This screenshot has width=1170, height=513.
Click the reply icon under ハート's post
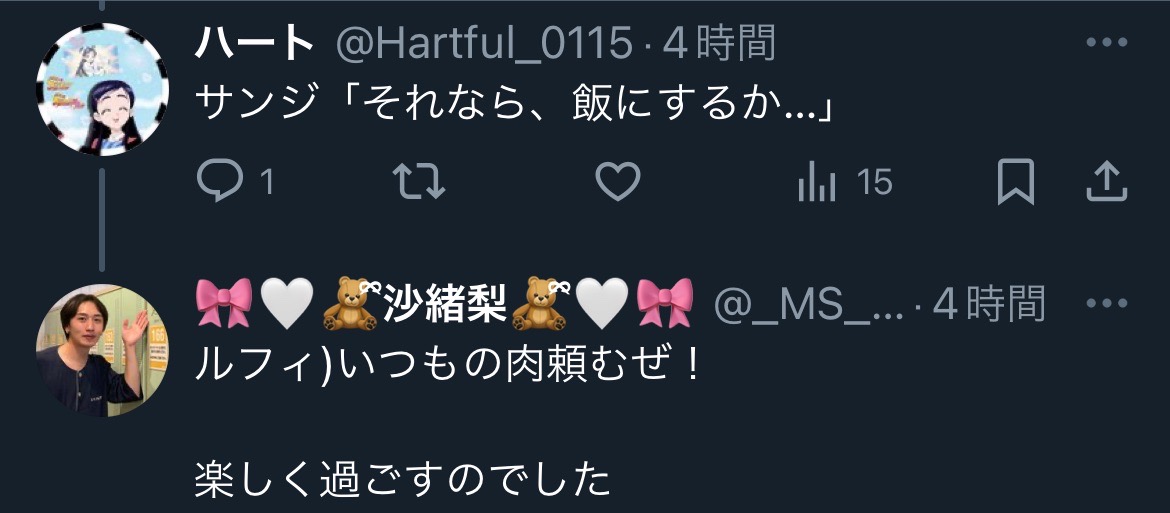click(221, 182)
